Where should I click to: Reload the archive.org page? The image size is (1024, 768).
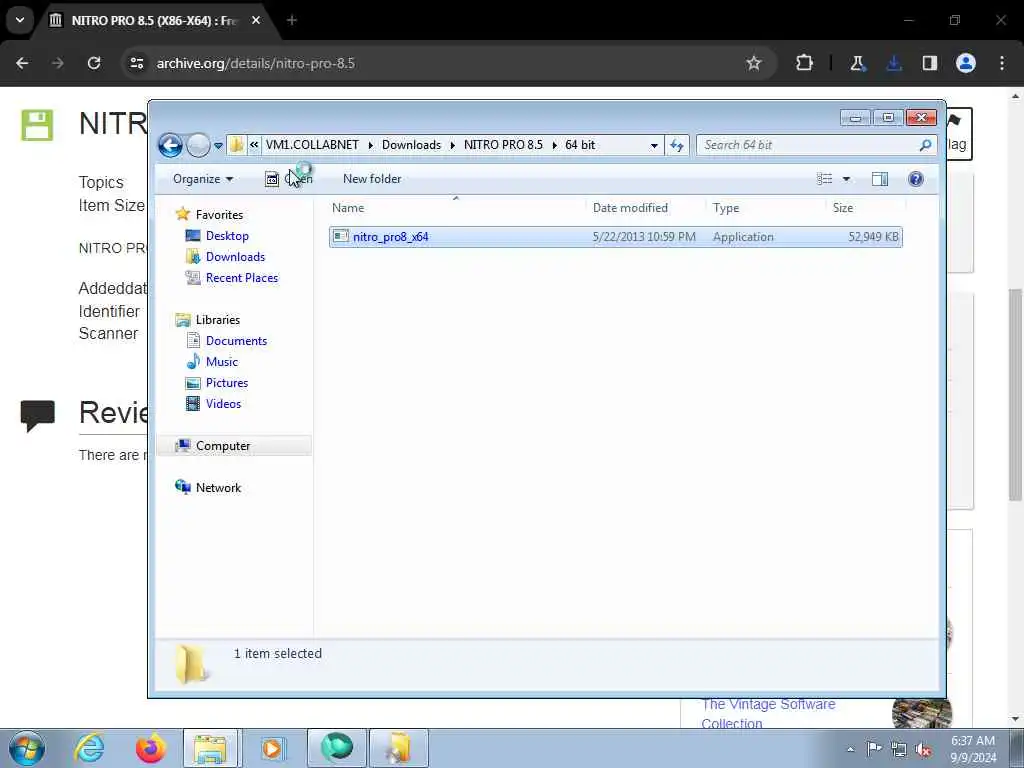[x=94, y=63]
